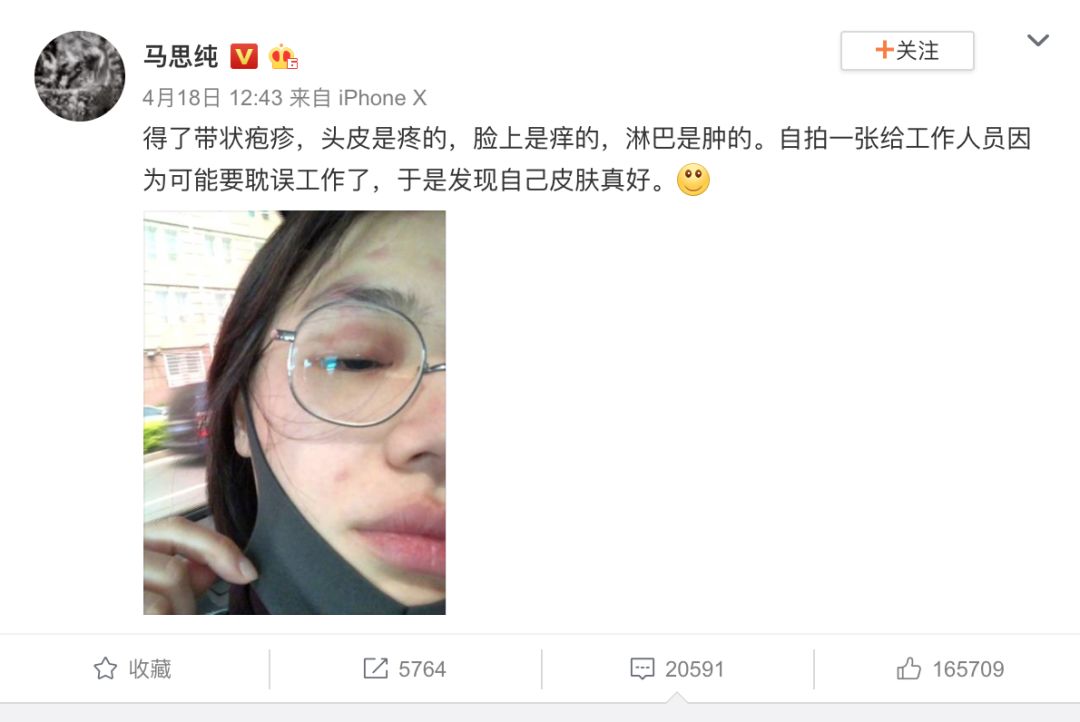Bookmark the post via 收藏 label
The image size is (1080, 722).
point(149,669)
